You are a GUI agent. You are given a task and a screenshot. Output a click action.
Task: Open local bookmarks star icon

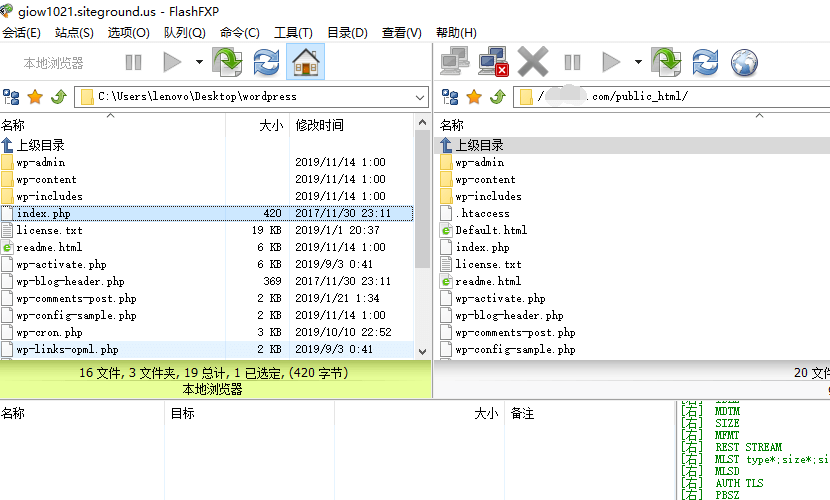click(x=35, y=97)
